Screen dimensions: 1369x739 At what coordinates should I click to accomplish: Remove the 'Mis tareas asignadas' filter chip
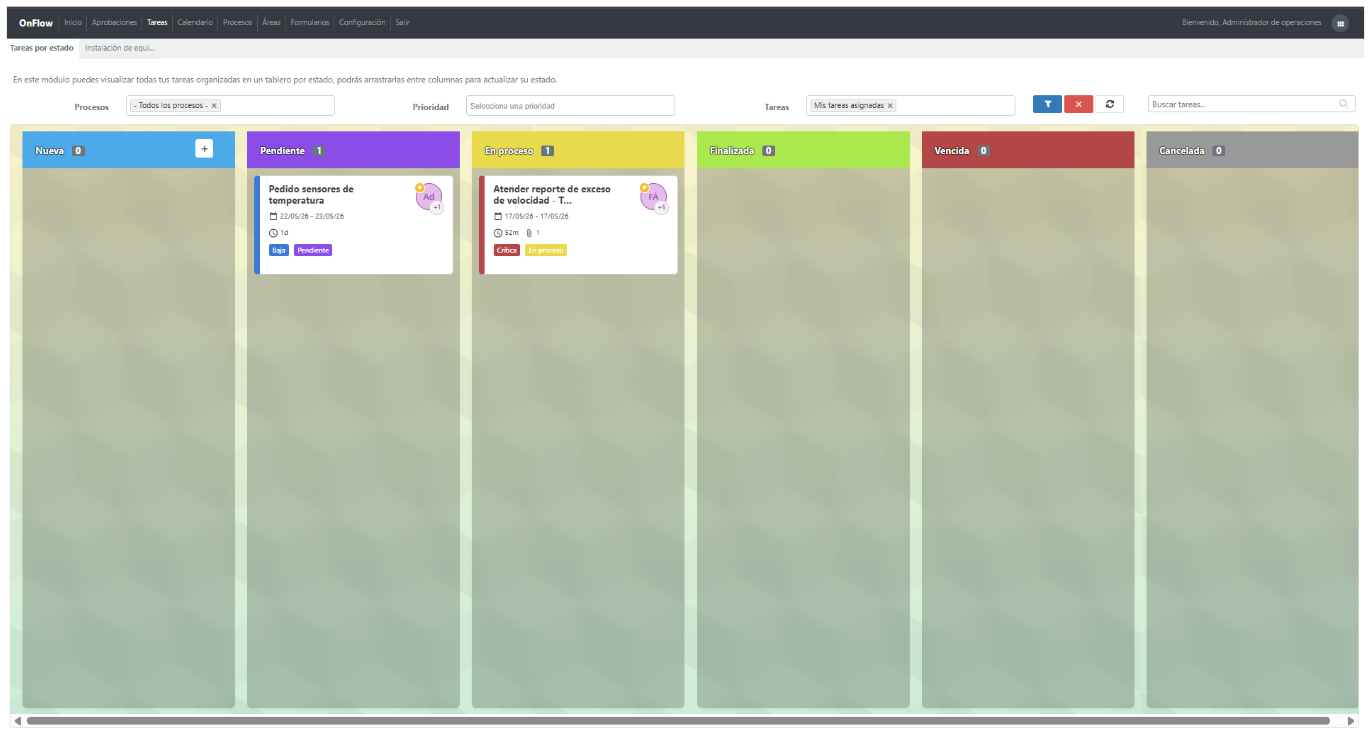pos(890,105)
